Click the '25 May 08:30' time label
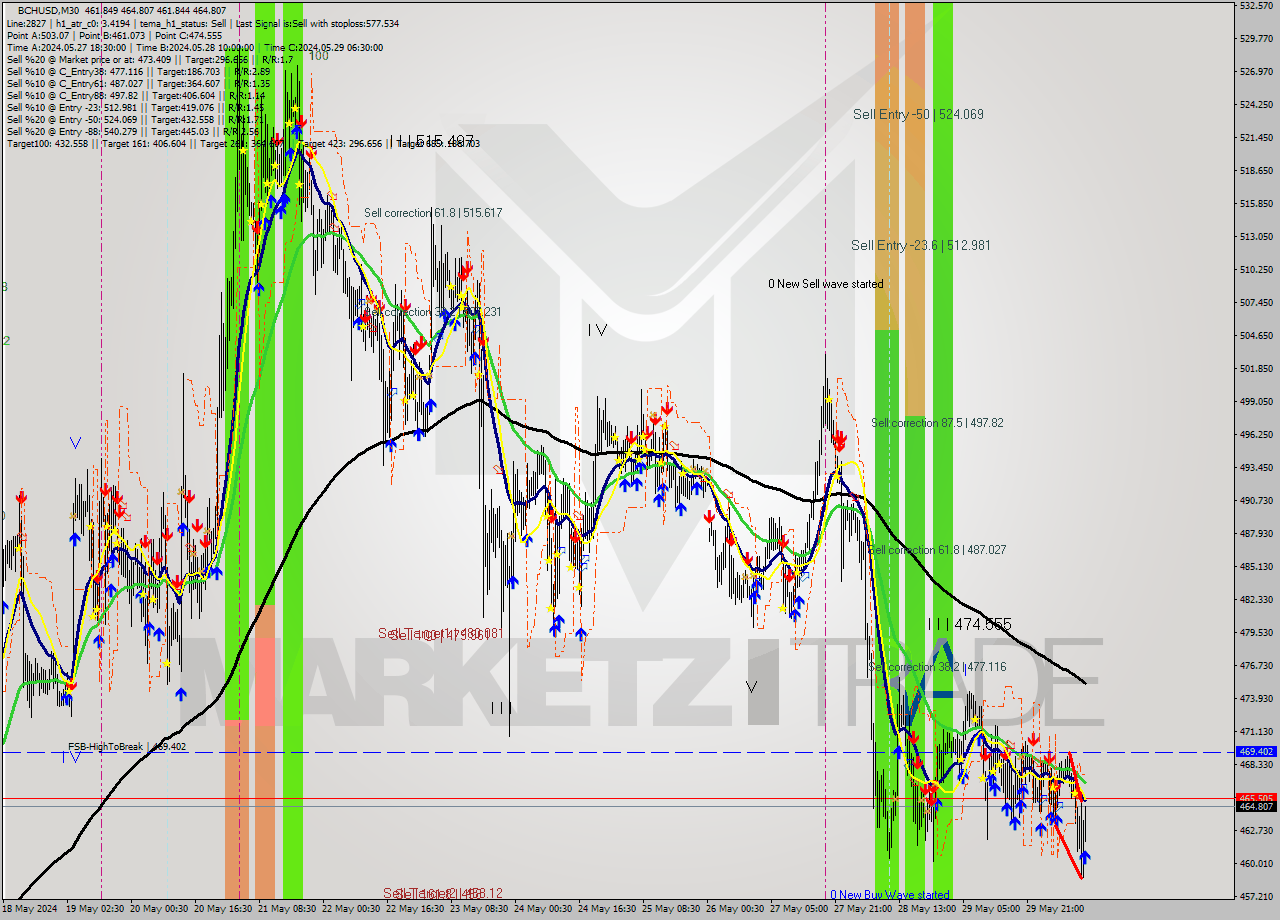 [x=670, y=909]
